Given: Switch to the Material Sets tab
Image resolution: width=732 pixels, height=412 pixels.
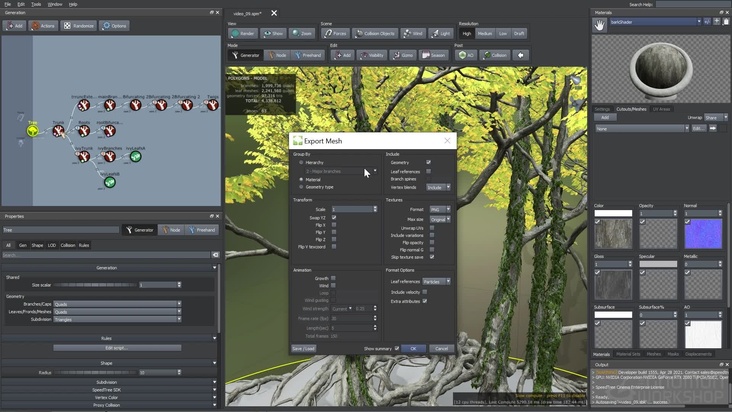Looking at the screenshot, I should click(628, 354).
